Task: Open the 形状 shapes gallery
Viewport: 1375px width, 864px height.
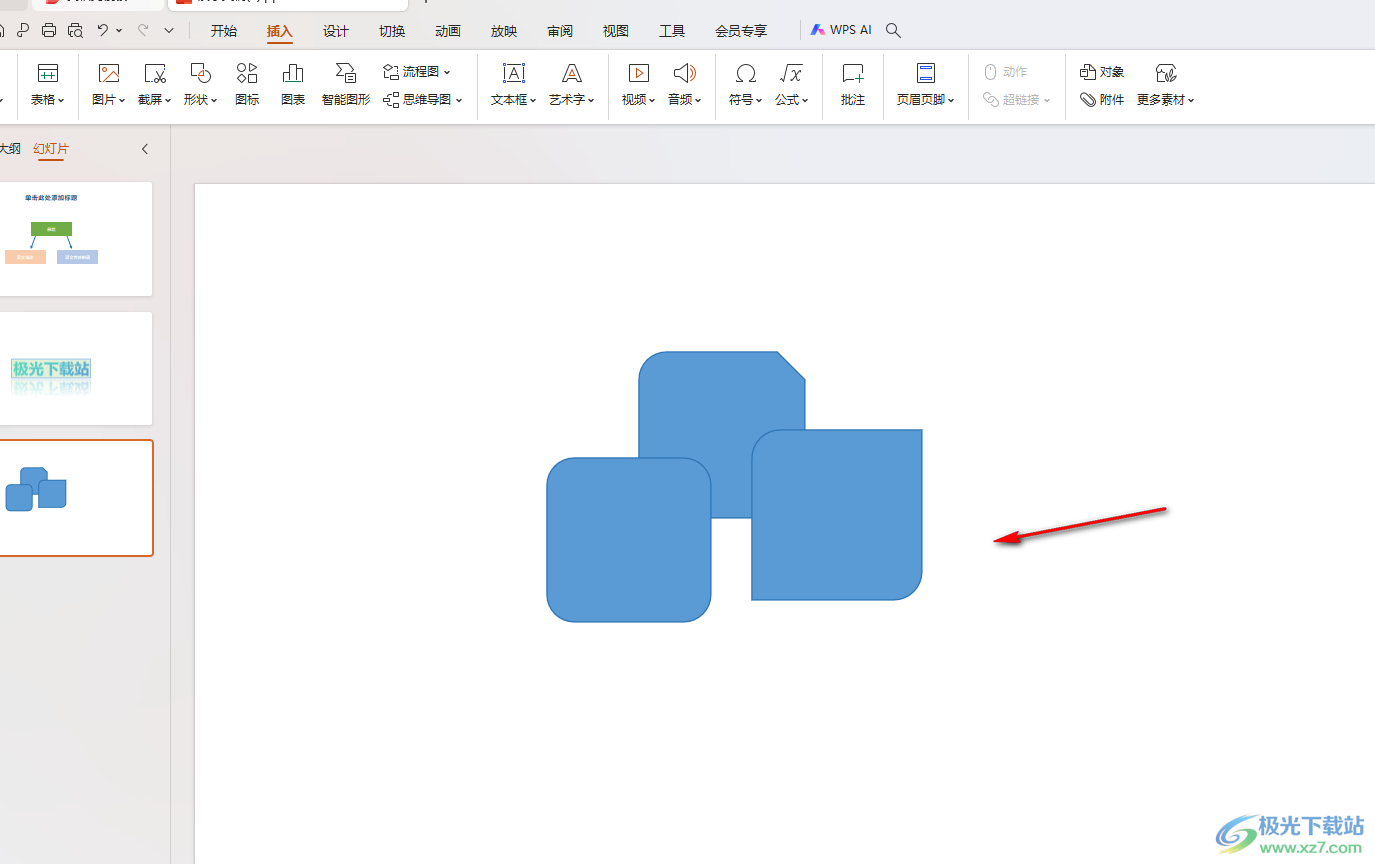Action: (201, 85)
